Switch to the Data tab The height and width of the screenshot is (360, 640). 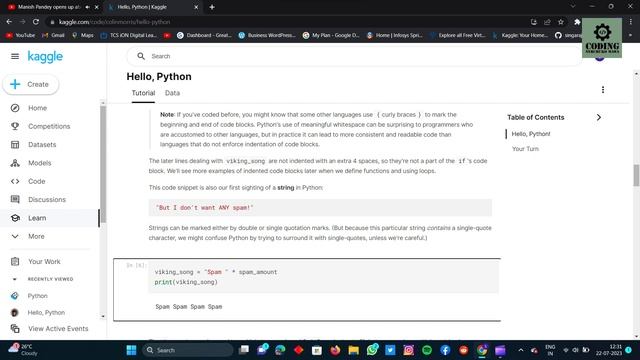click(172, 93)
